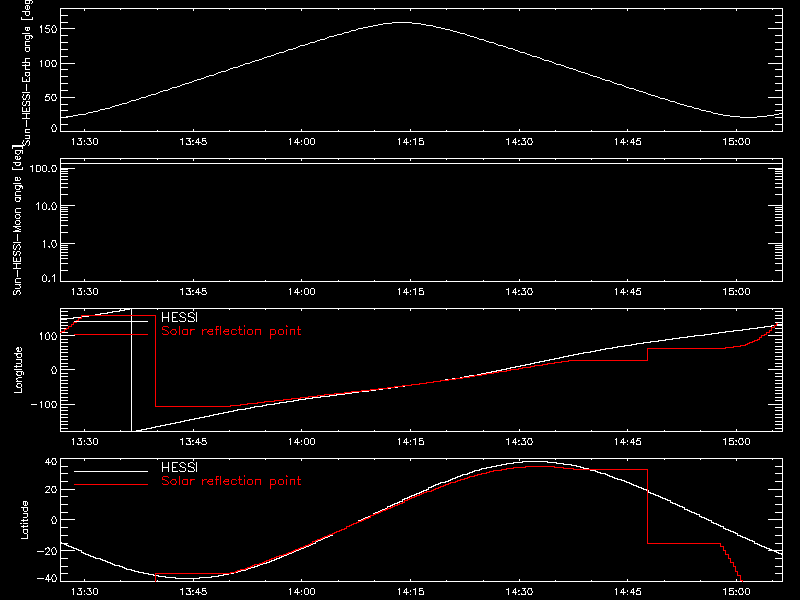Click red reflection legend line sample in Latitude plot
Viewport: 800px width, 600px height.
pyautogui.click(x=111, y=484)
